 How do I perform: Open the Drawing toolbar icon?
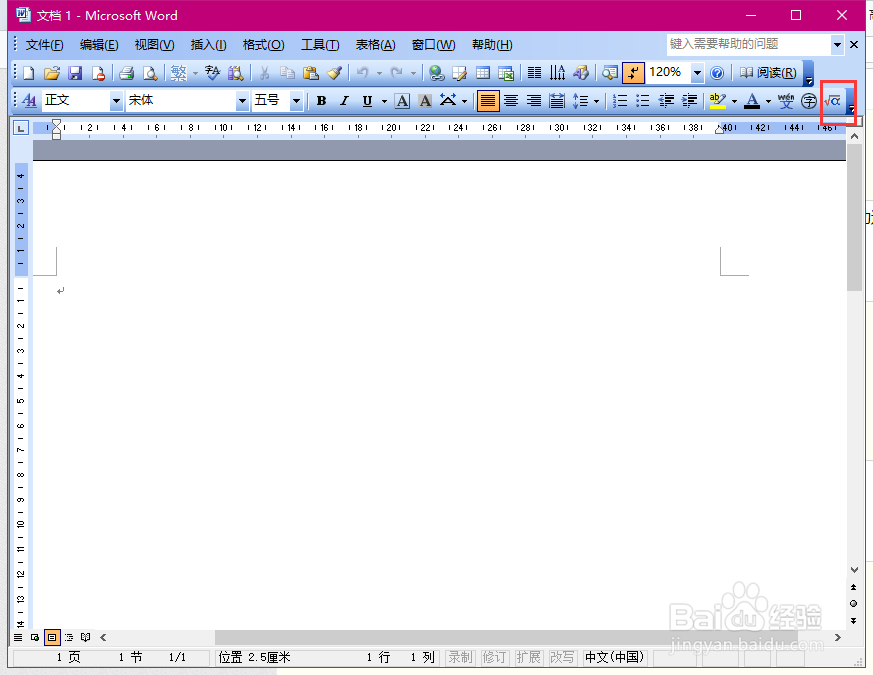(x=581, y=73)
